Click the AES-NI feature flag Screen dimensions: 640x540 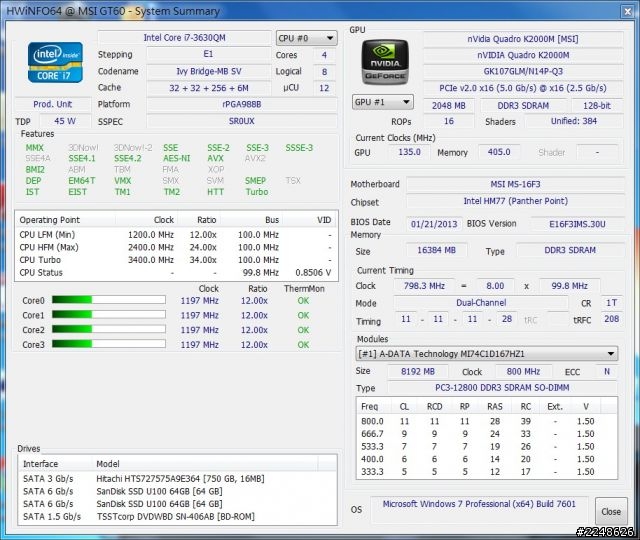click(177, 158)
